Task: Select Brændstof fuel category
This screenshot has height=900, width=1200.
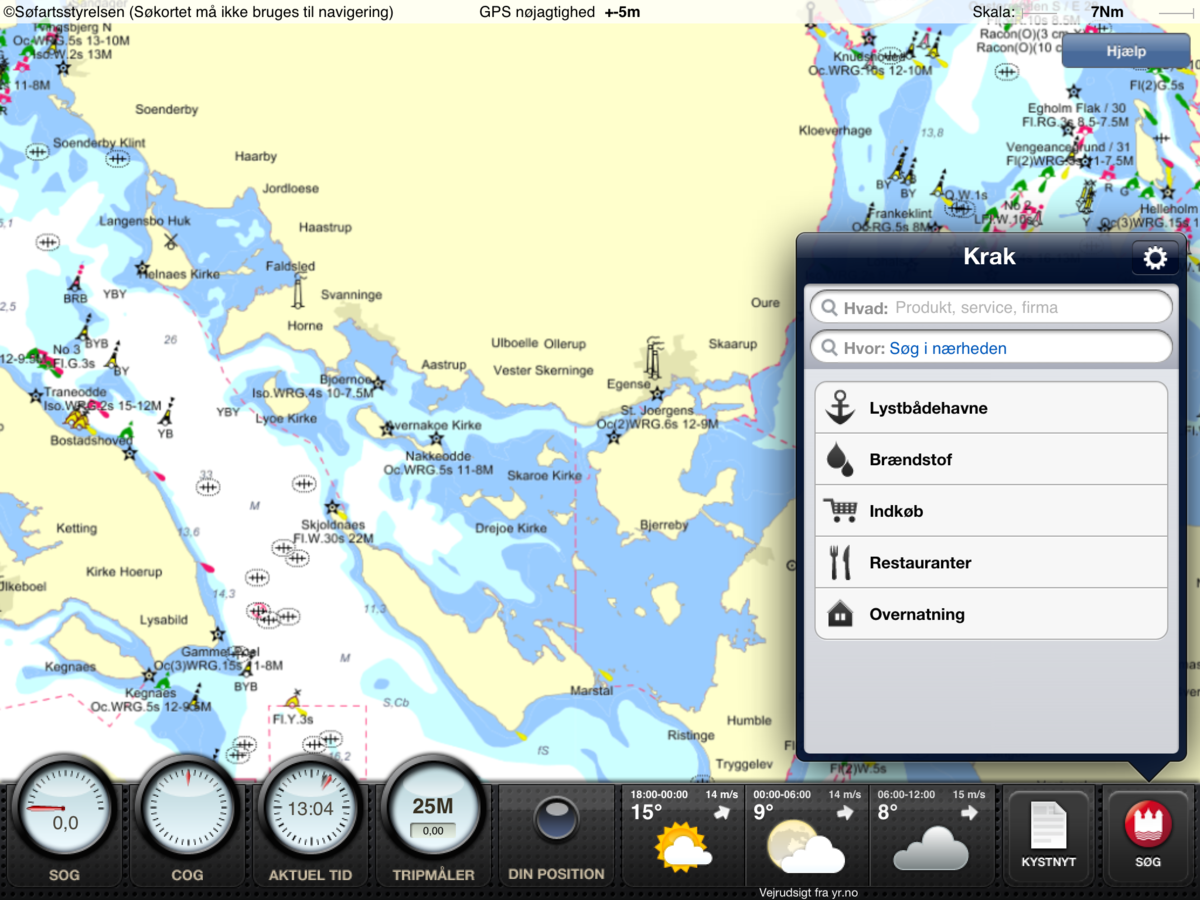Action: [991, 460]
